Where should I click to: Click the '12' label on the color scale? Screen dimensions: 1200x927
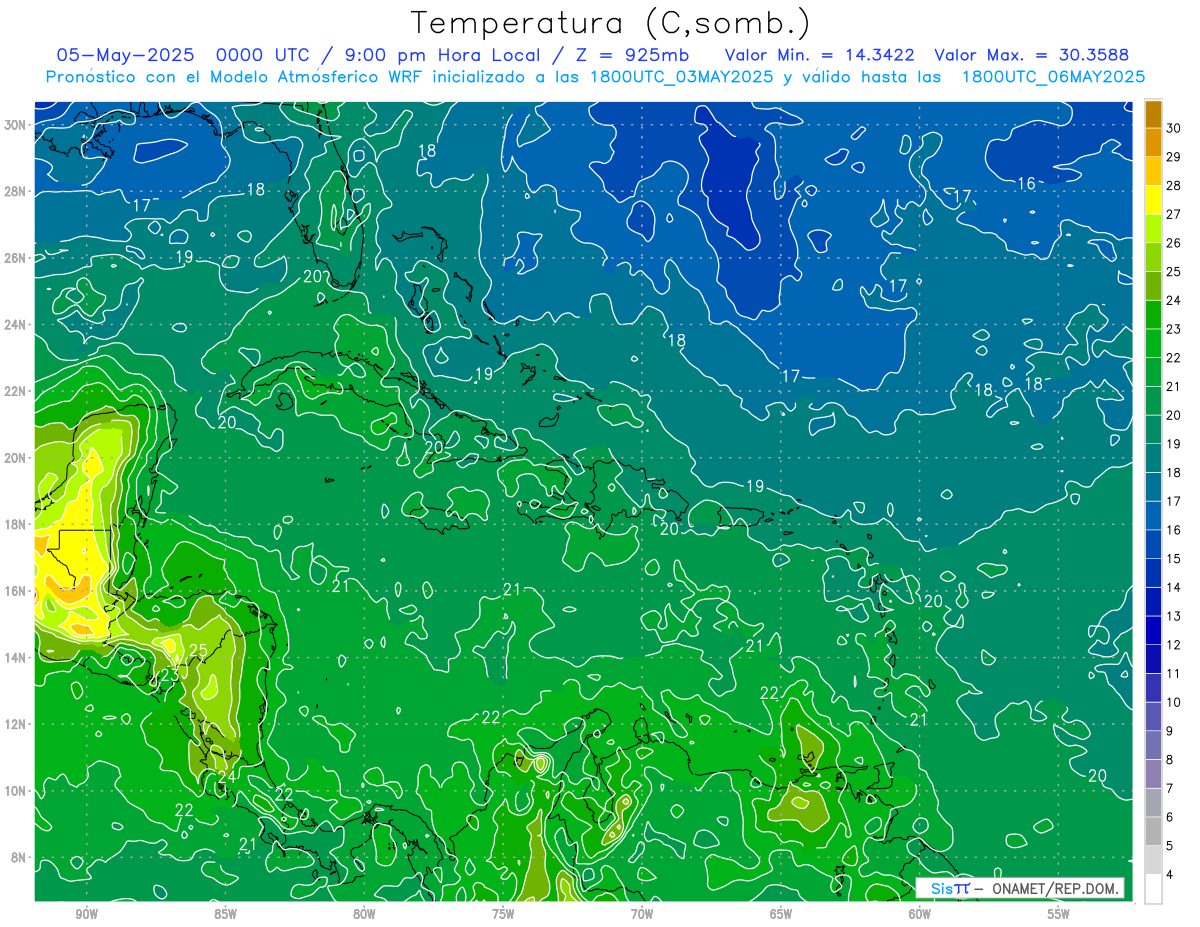[1173, 645]
